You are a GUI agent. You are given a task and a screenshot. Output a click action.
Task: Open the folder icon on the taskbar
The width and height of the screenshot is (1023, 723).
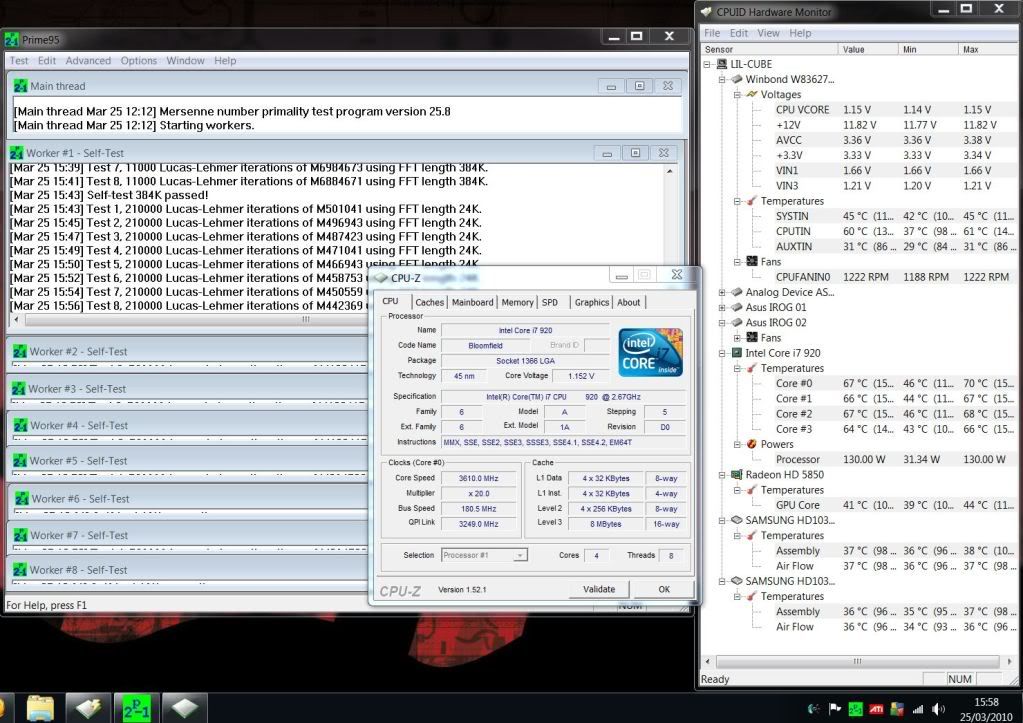pyautogui.click(x=40, y=708)
